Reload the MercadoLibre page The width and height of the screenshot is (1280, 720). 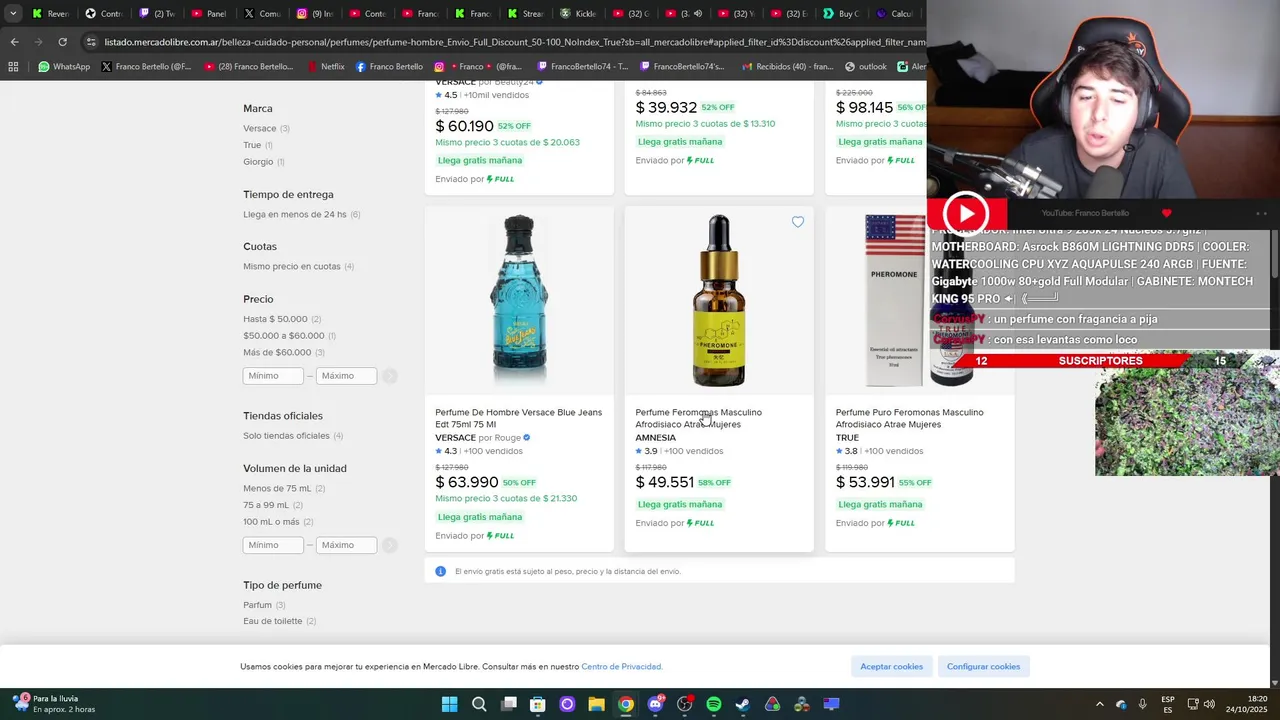tap(62, 42)
